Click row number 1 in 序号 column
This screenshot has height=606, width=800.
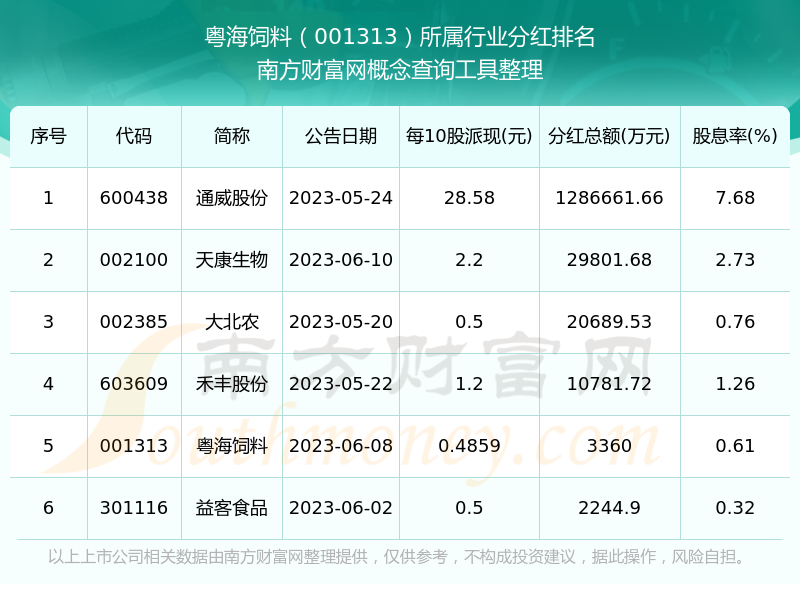coord(48,198)
